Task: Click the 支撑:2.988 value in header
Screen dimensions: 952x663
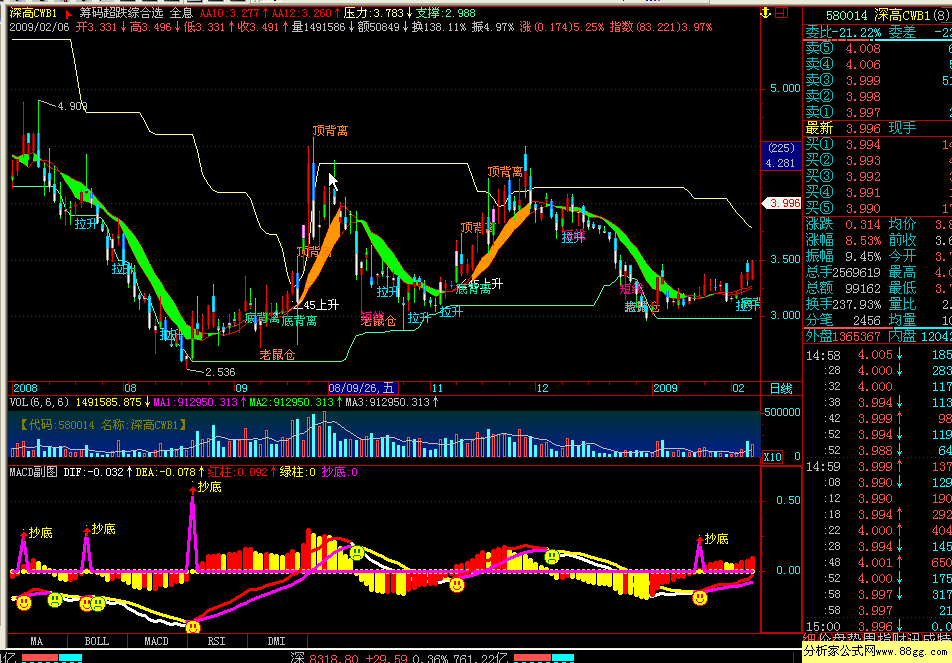Action: coord(446,13)
